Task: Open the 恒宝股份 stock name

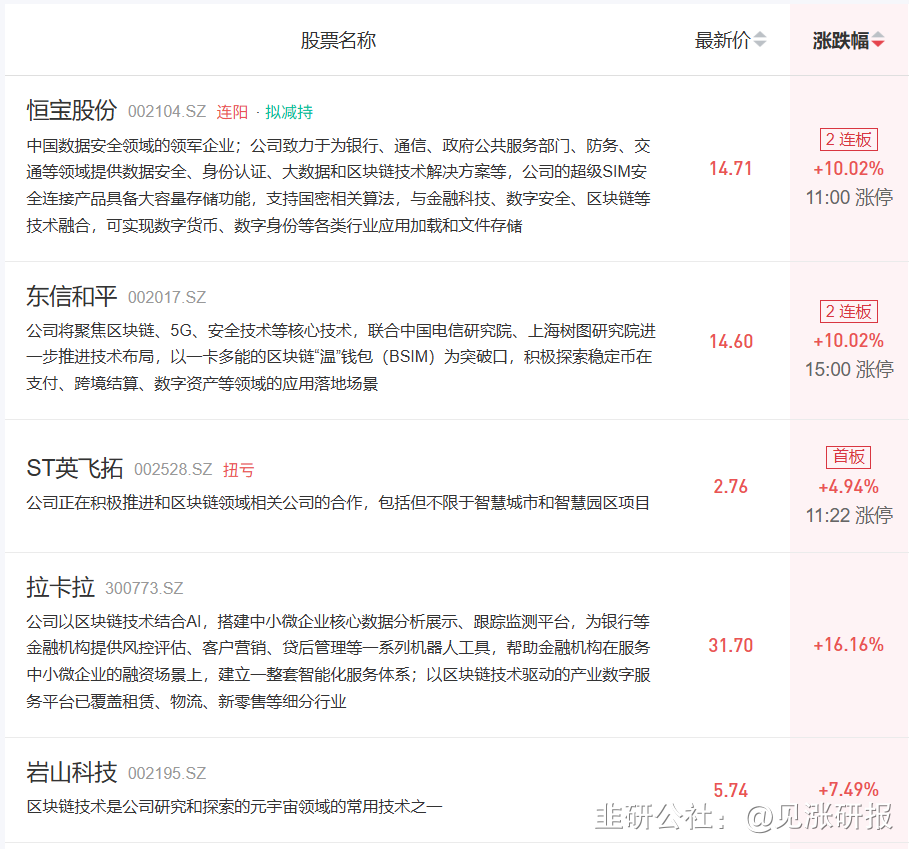Action: click(72, 110)
